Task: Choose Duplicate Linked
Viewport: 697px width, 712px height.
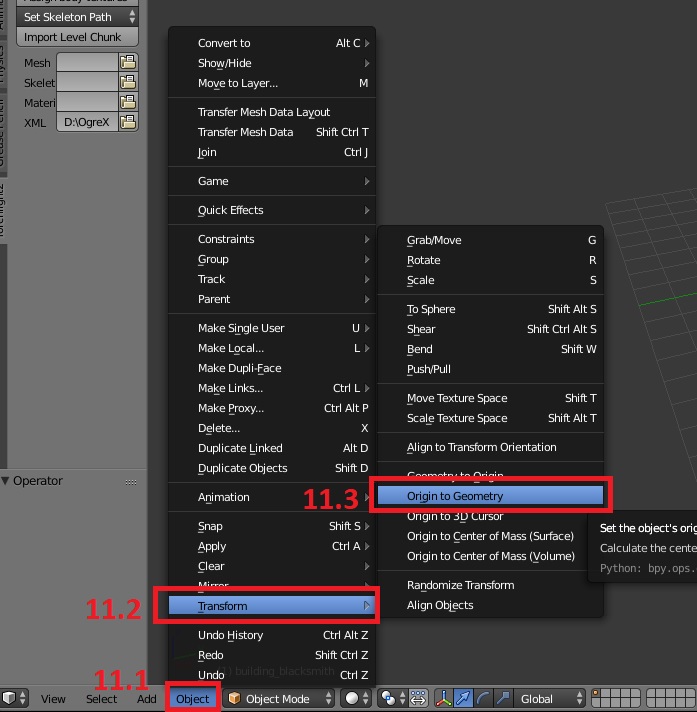Action: 272,448
